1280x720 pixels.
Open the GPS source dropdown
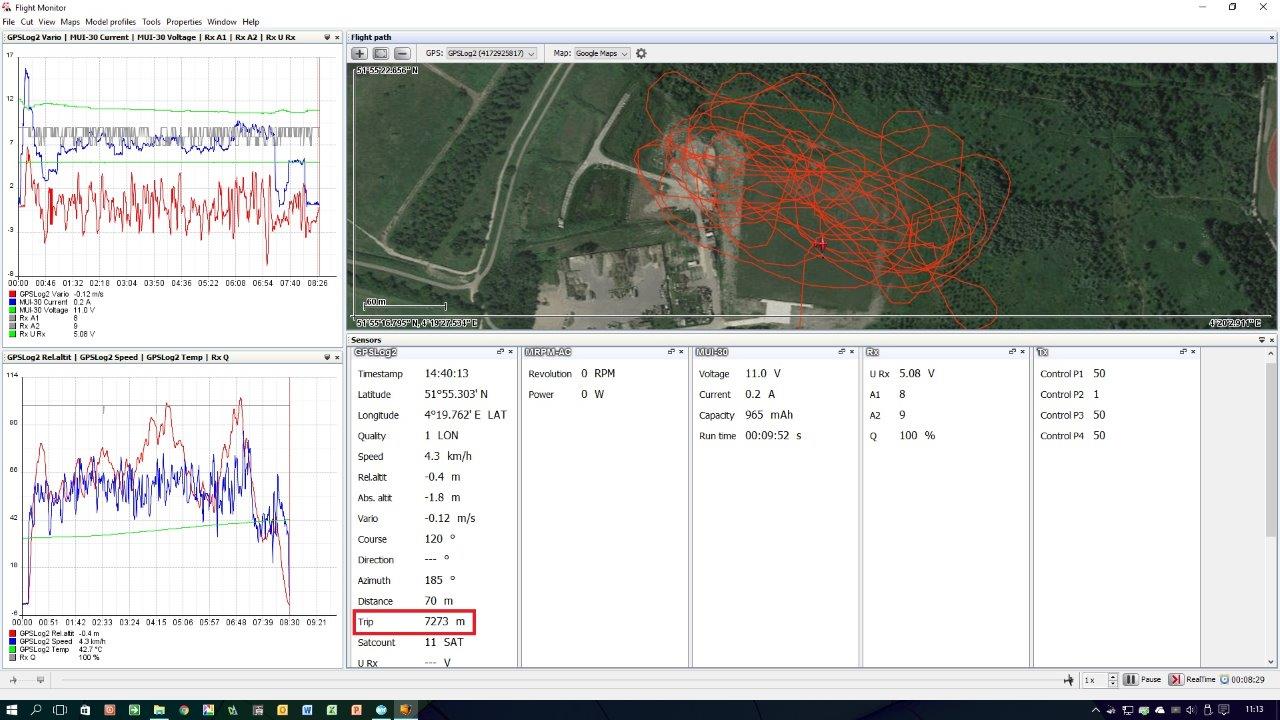[x=491, y=53]
